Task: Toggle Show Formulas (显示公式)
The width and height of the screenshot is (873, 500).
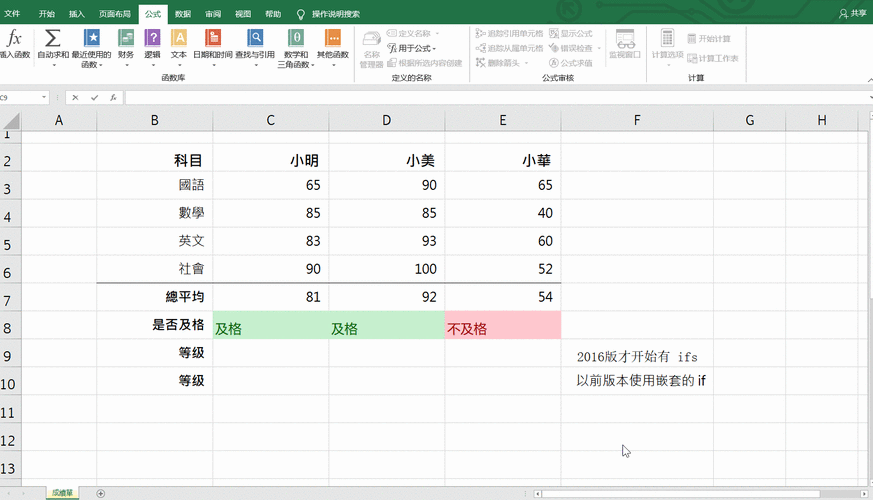Action: [x=571, y=33]
